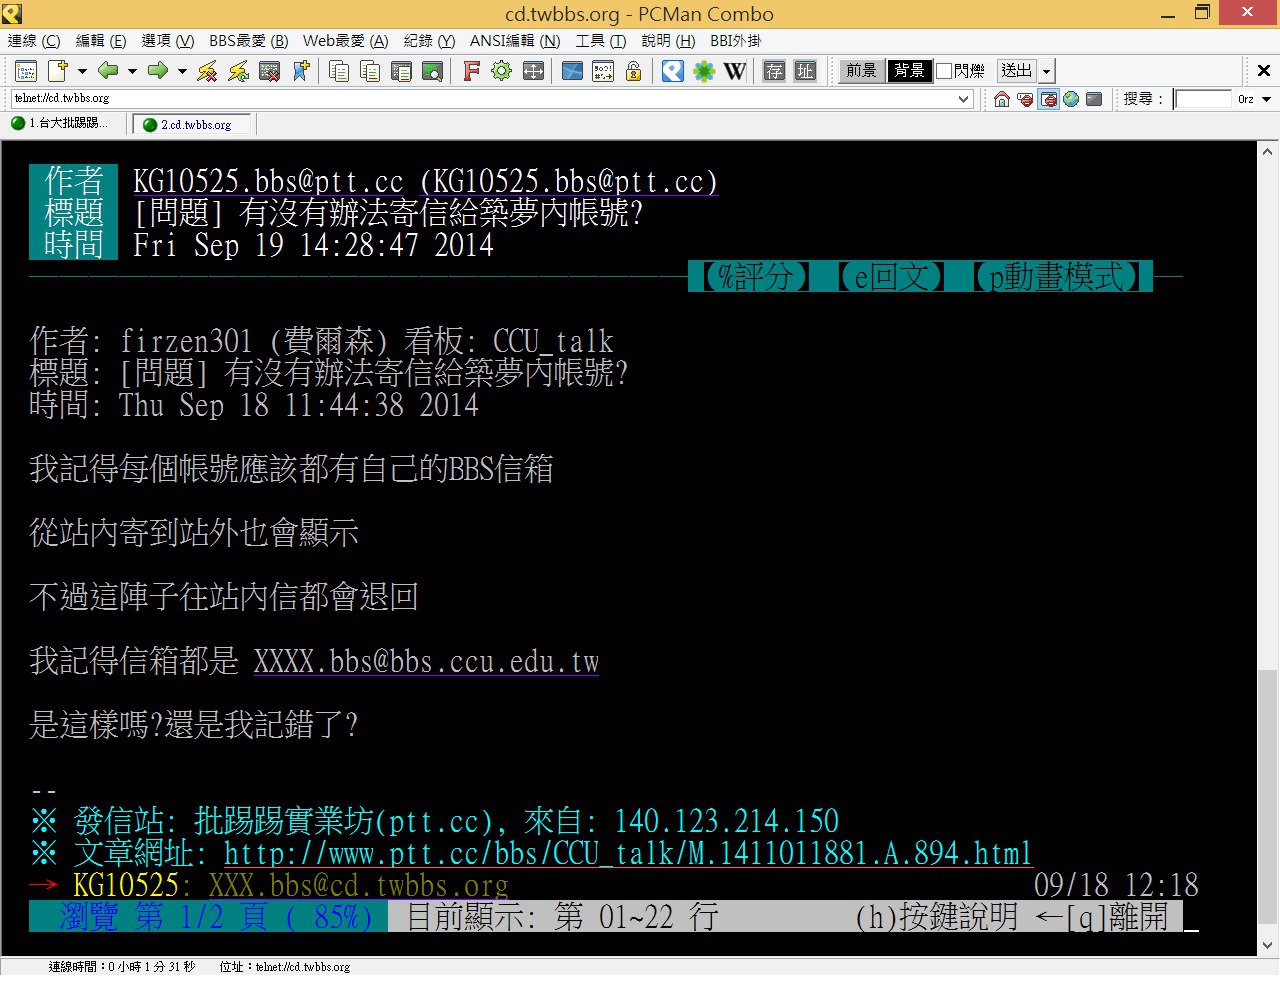Open the 連線 (C) menu
This screenshot has height=985, width=1280.
coord(34,41)
